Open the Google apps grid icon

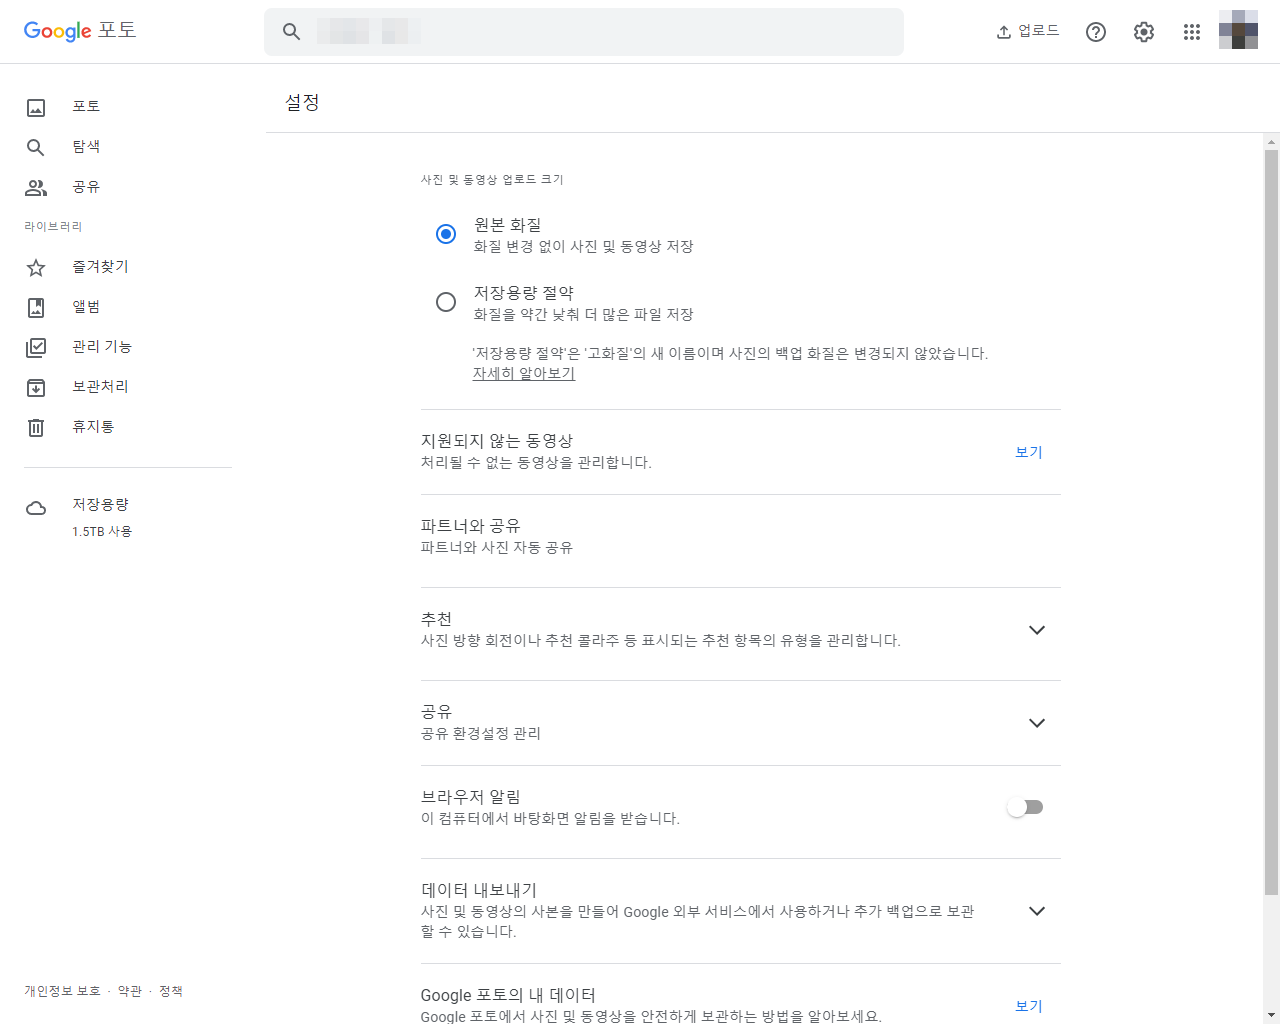[x=1192, y=32]
